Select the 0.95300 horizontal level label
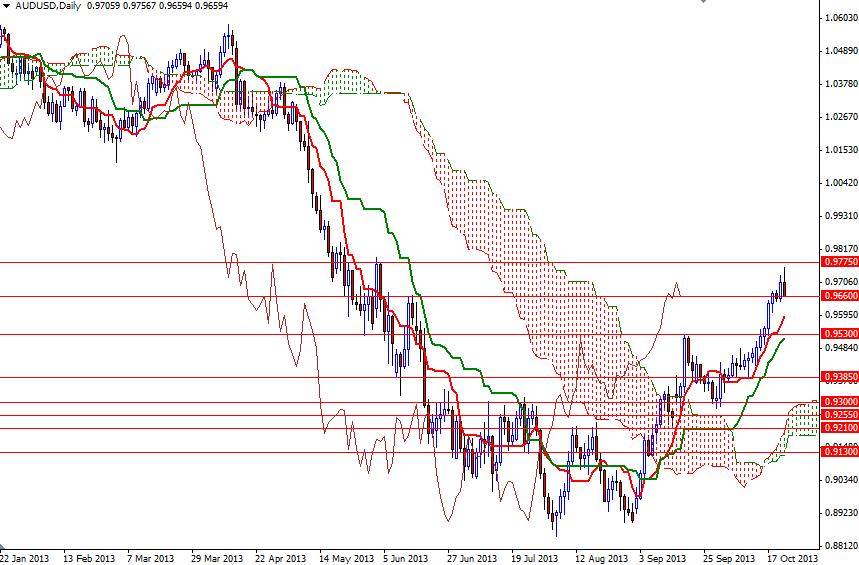This screenshot has height=565, width=859. (840, 333)
